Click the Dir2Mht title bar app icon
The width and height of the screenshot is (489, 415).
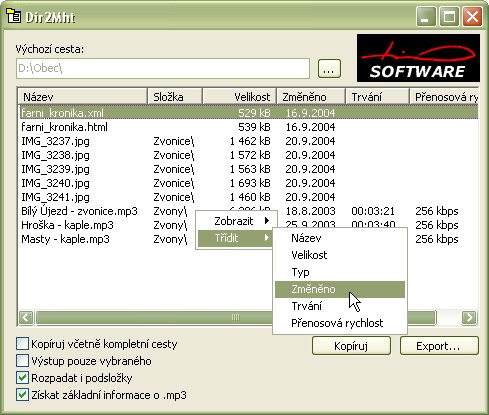tap(14, 16)
